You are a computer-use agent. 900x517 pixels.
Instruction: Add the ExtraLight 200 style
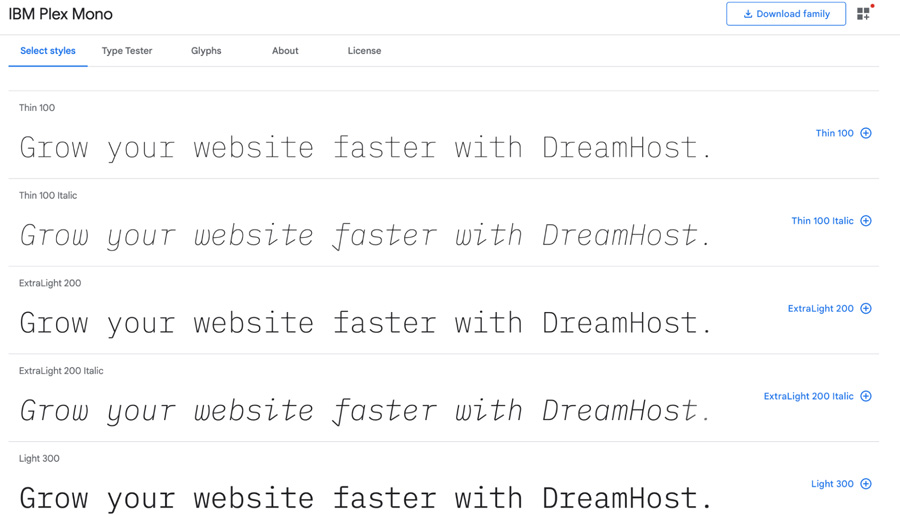tap(829, 309)
